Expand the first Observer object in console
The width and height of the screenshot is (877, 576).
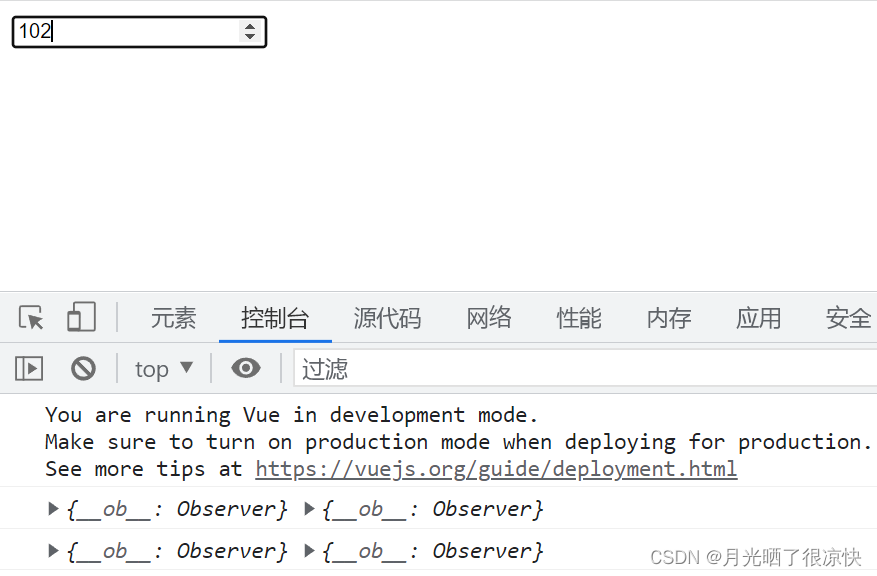coord(54,509)
